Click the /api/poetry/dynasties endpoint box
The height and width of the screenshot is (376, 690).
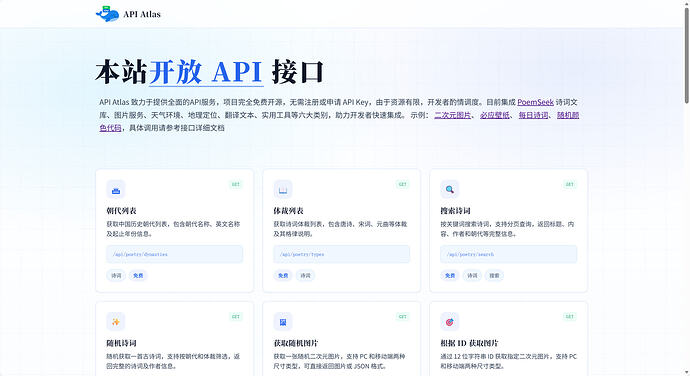tap(175, 254)
